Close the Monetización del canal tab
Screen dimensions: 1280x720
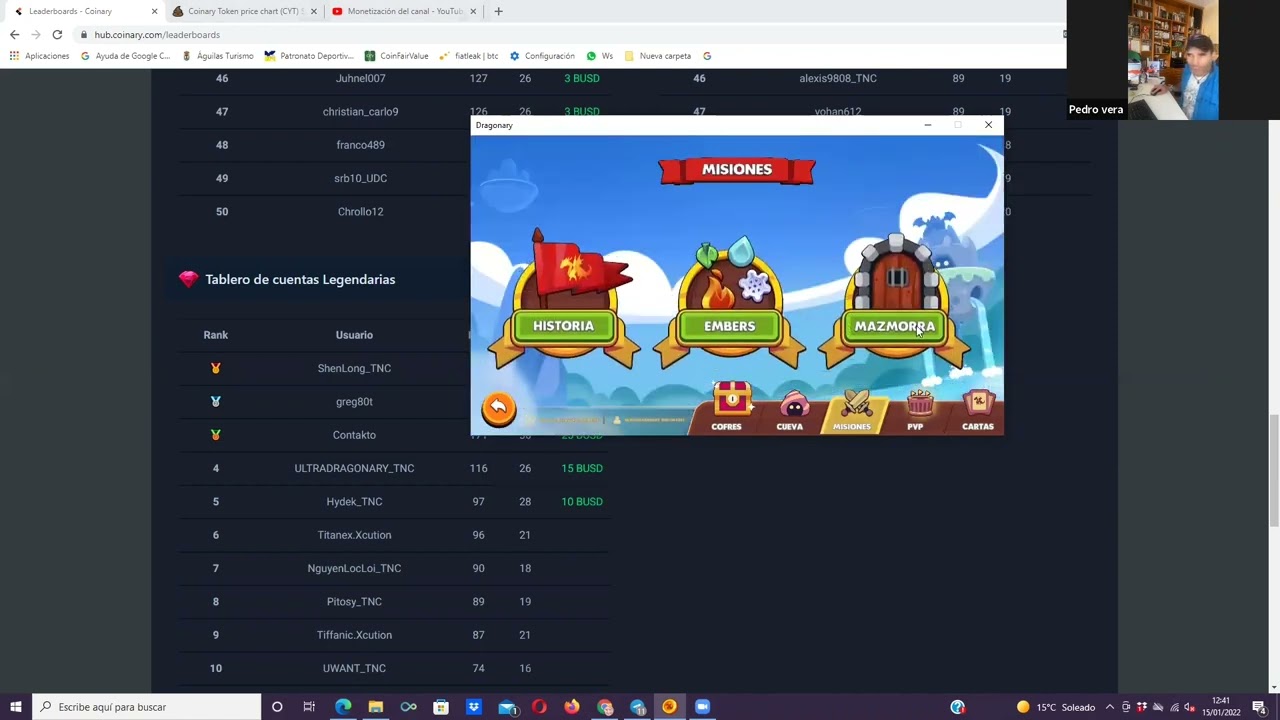click(473, 11)
